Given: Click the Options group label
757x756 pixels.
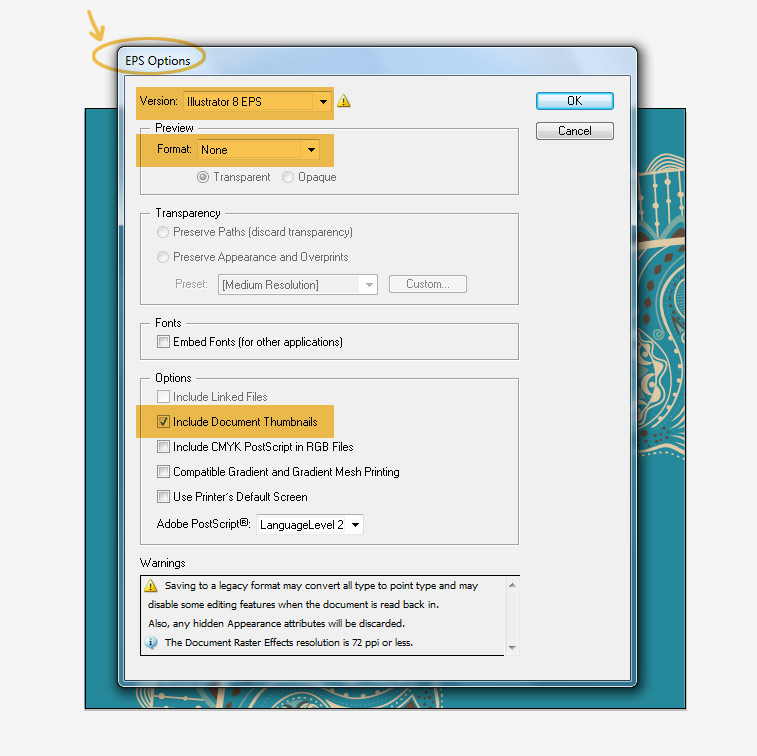Looking at the screenshot, I should [x=173, y=378].
